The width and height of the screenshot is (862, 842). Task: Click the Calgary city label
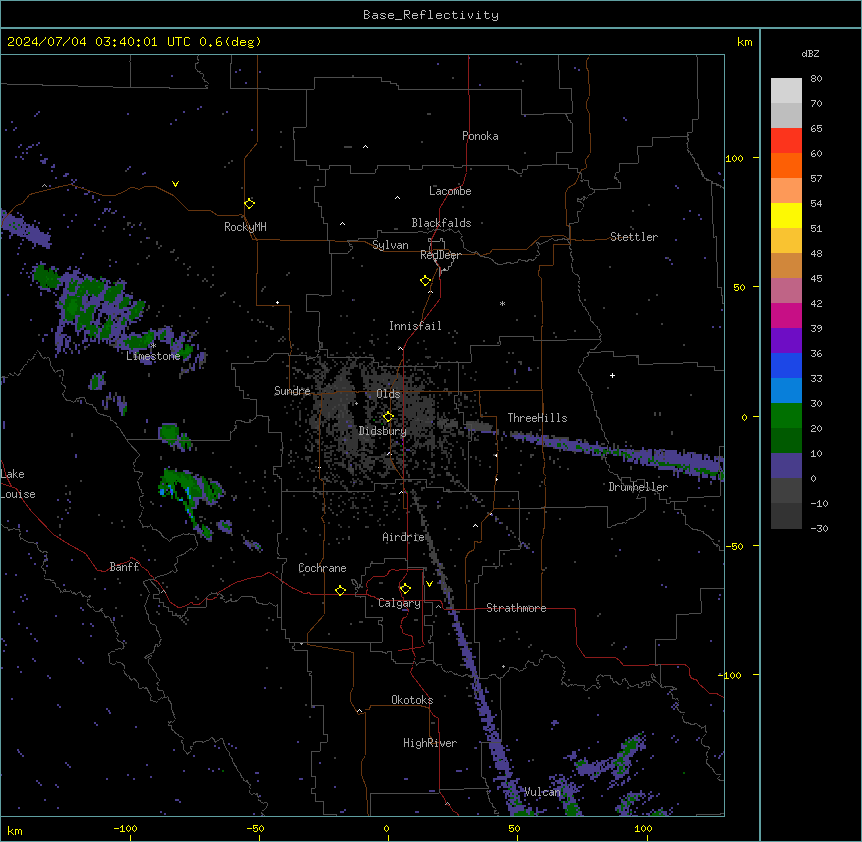pyautogui.click(x=399, y=603)
